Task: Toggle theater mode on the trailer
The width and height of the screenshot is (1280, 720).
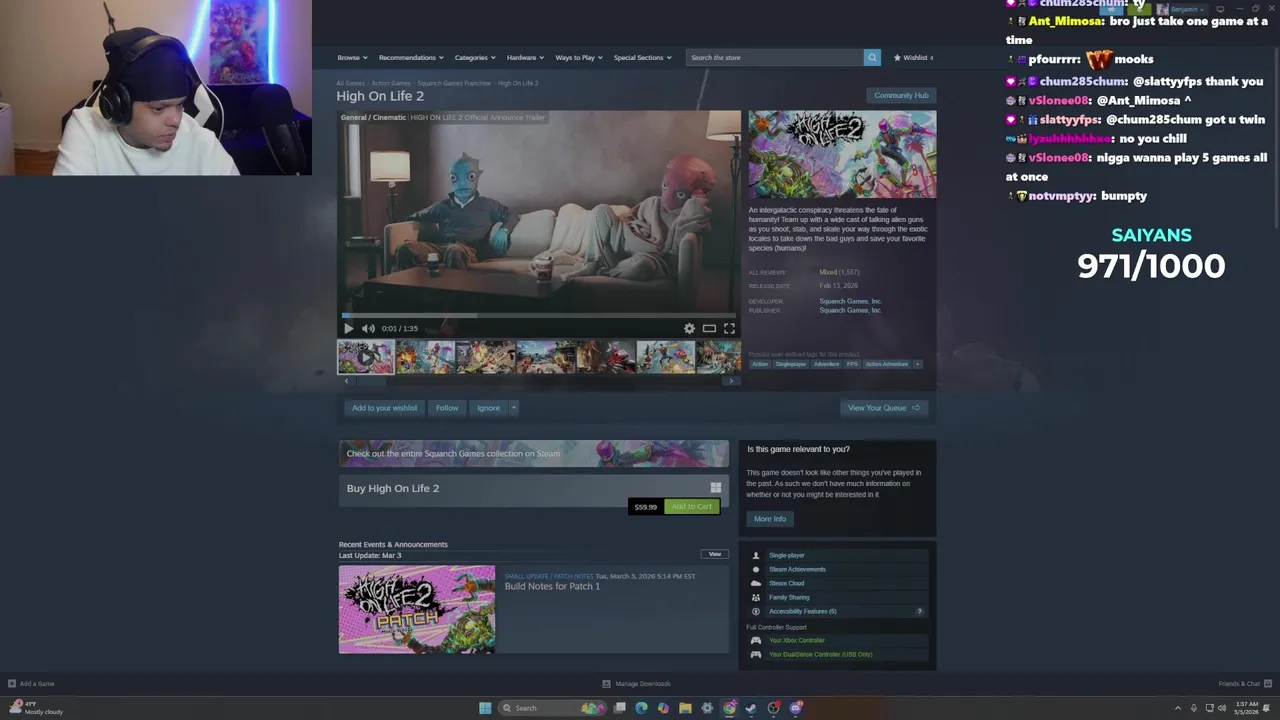Action: 709,328
